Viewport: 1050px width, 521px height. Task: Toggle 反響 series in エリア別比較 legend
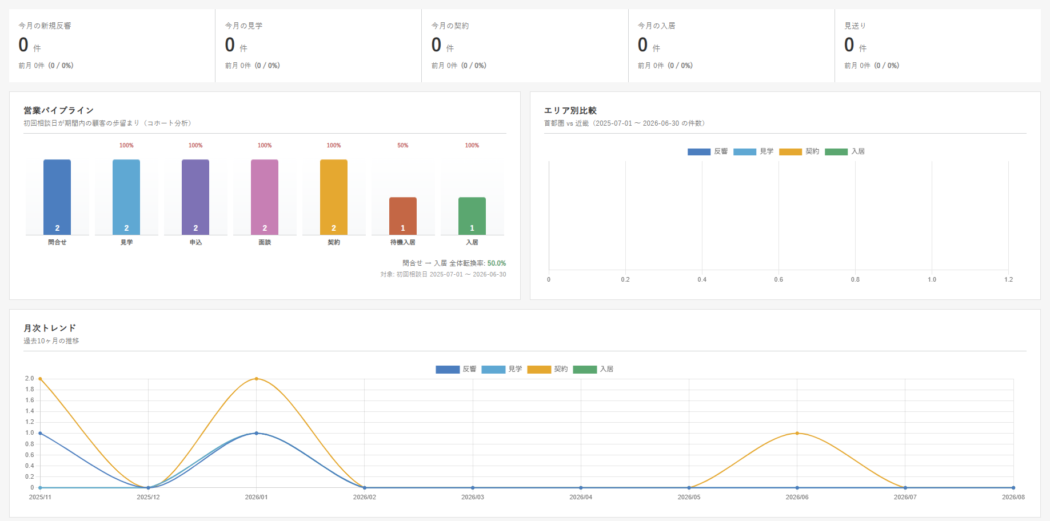pos(708,152)
